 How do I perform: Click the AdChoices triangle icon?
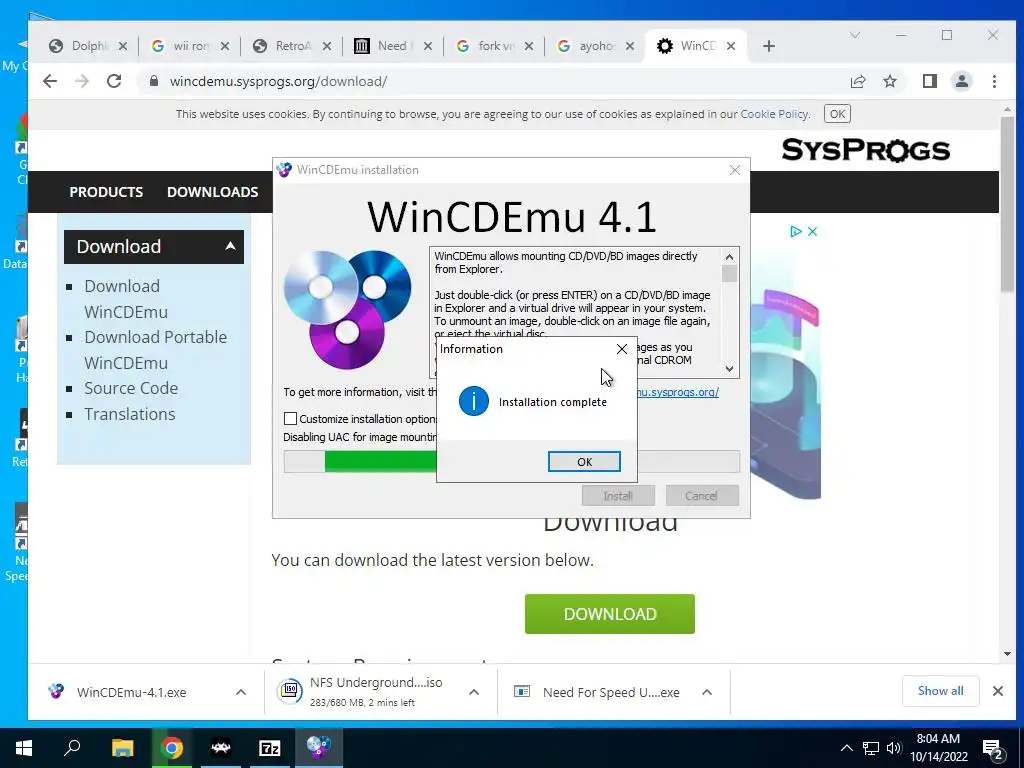pos(795,231)
